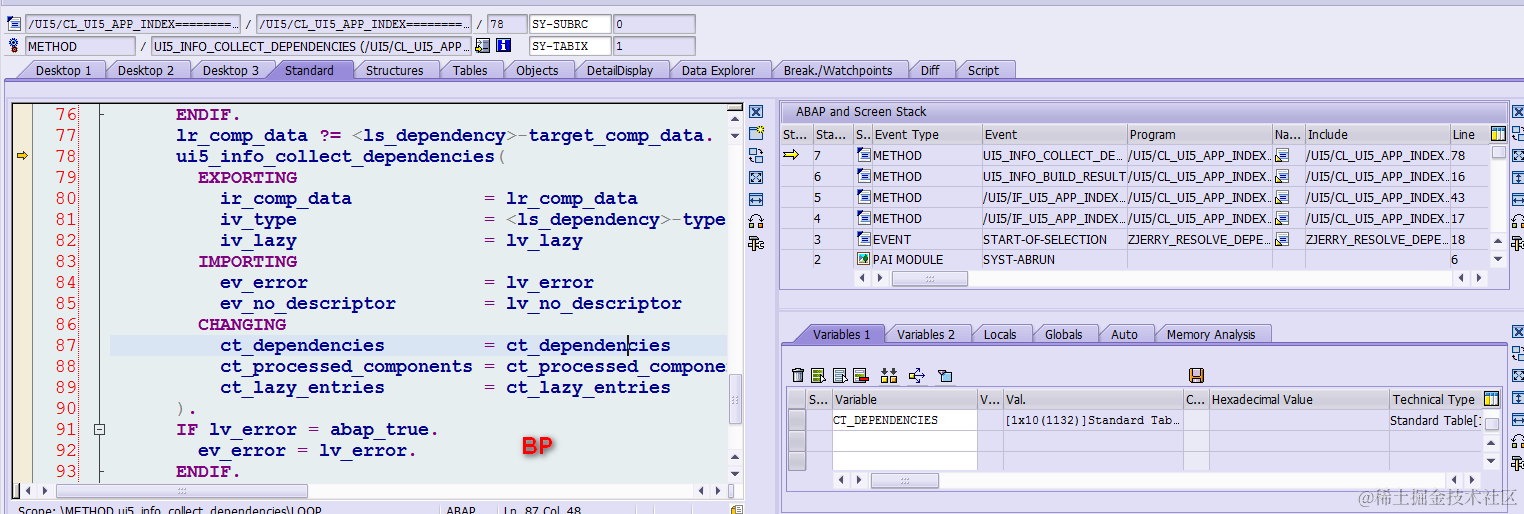Select third empty row selector in Variables table
Screen dimensions: 1524x514
point(797,461)
